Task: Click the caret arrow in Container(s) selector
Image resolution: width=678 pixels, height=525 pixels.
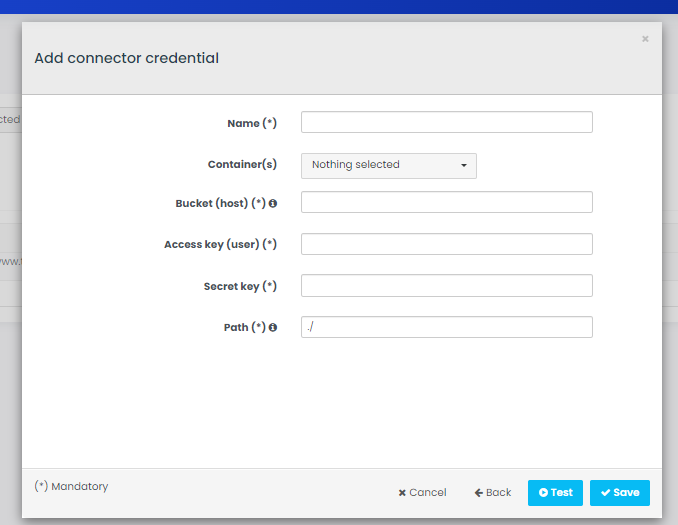Action: [464, 166]
